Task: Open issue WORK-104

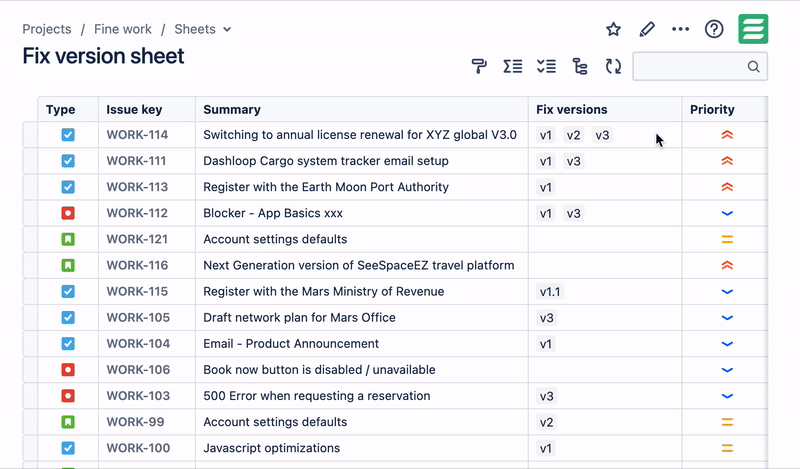Action: pos(138,343)
